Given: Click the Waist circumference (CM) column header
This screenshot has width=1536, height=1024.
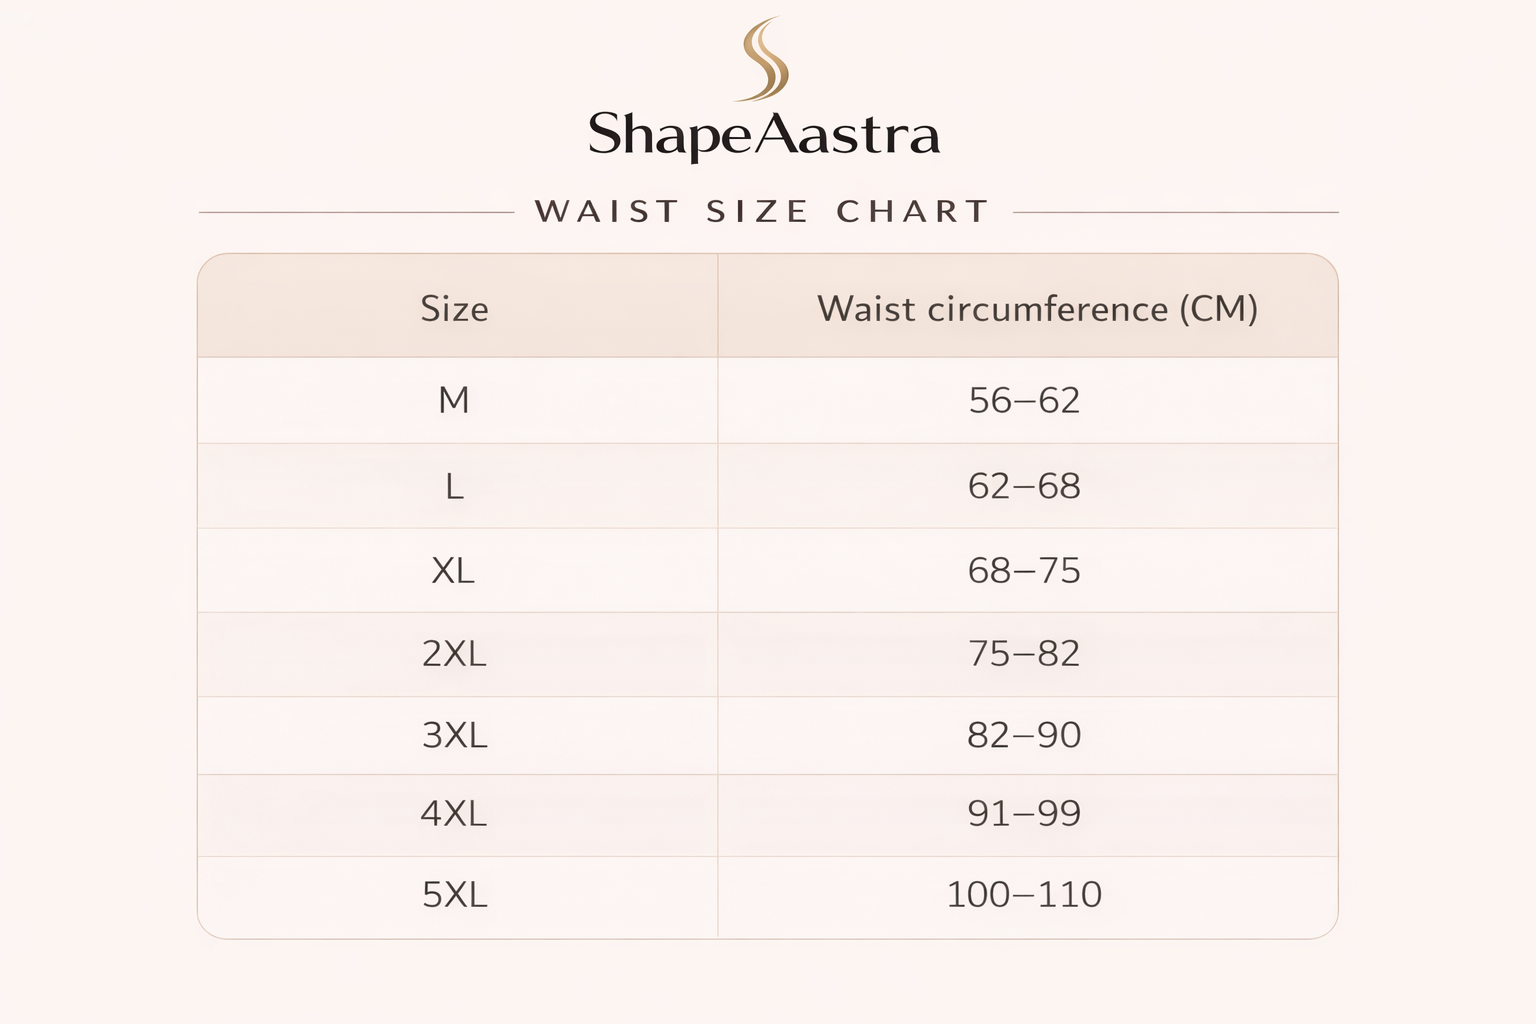Looking at the screenshot, I should [x=1037, y=309].
